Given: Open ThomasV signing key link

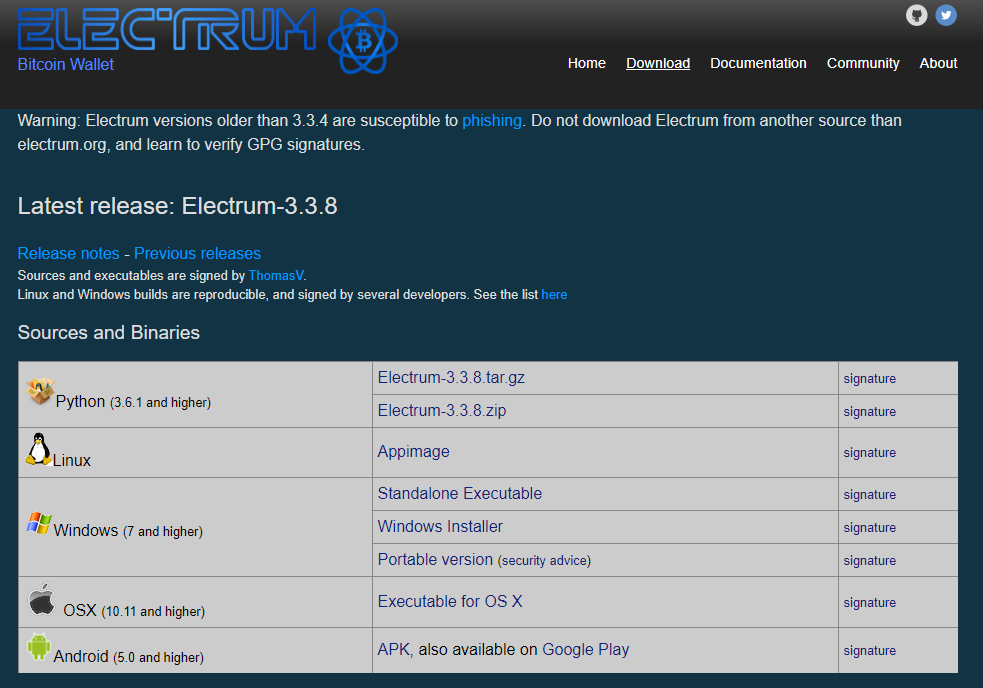Looking at the screenshot, I should [x=276, y=275].
